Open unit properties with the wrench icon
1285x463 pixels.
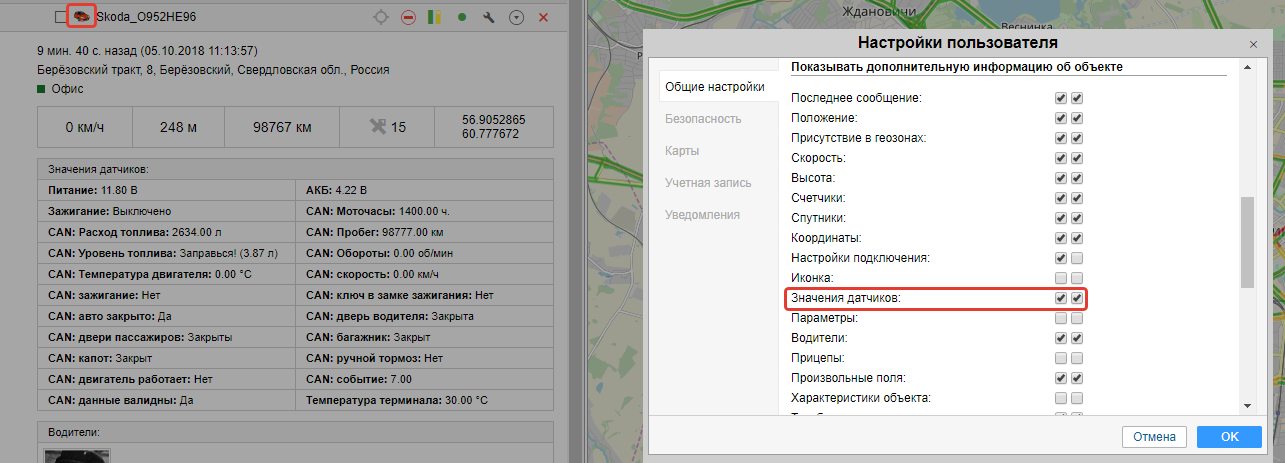(489, 17)
